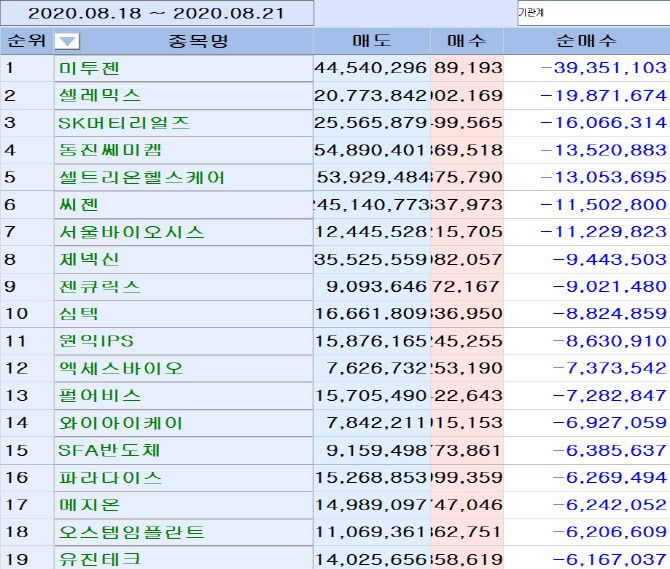670x569 pixels.
Task: Click the date range 2020.08.18 ~ 2020.08.21 field
Action: click(156, 14)
